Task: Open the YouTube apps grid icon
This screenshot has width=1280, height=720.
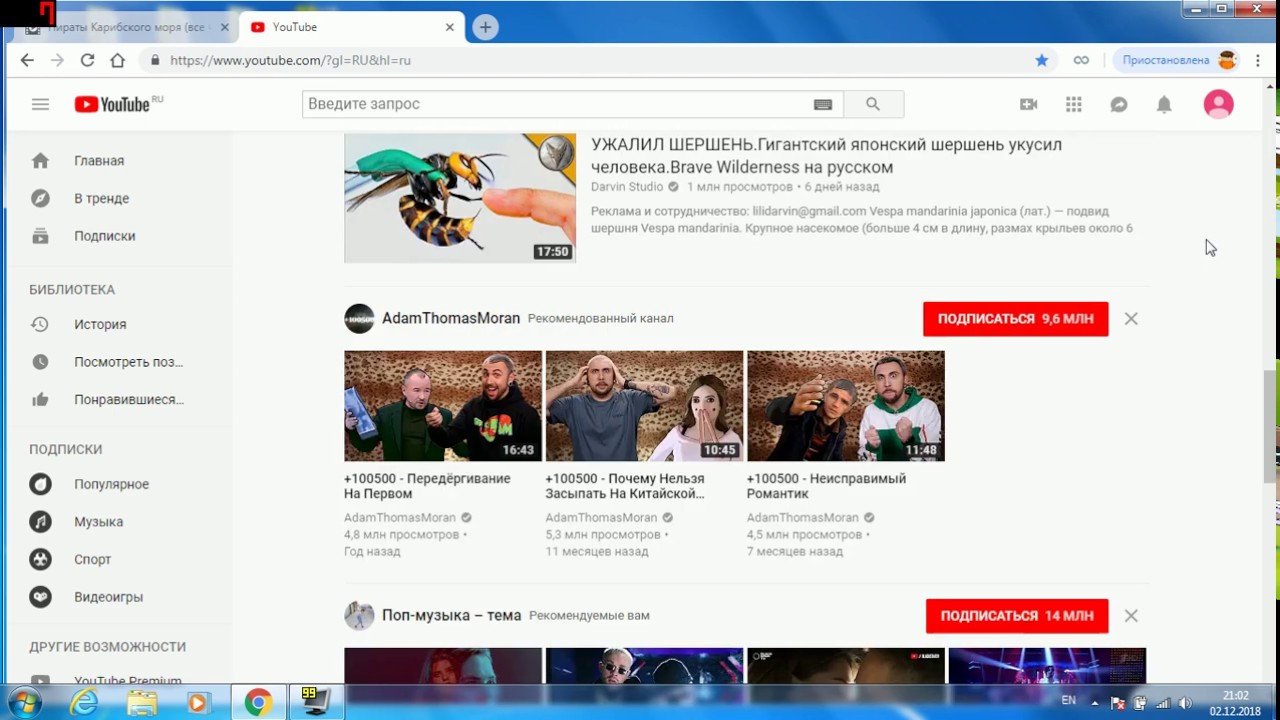Action: [1074, 104]
